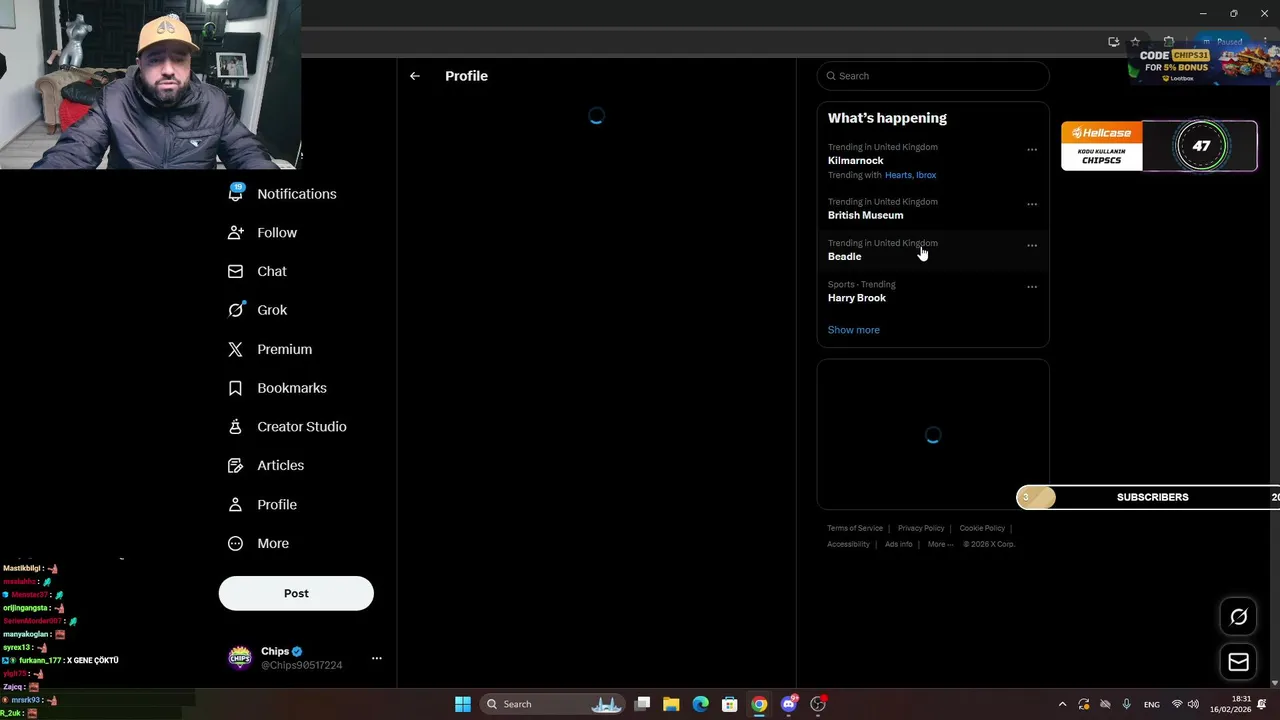This screenshot has height=720, width=1280.
Task: Open File Explorer from taskbar
Action: pyautogui.click(x=671, y=704)
